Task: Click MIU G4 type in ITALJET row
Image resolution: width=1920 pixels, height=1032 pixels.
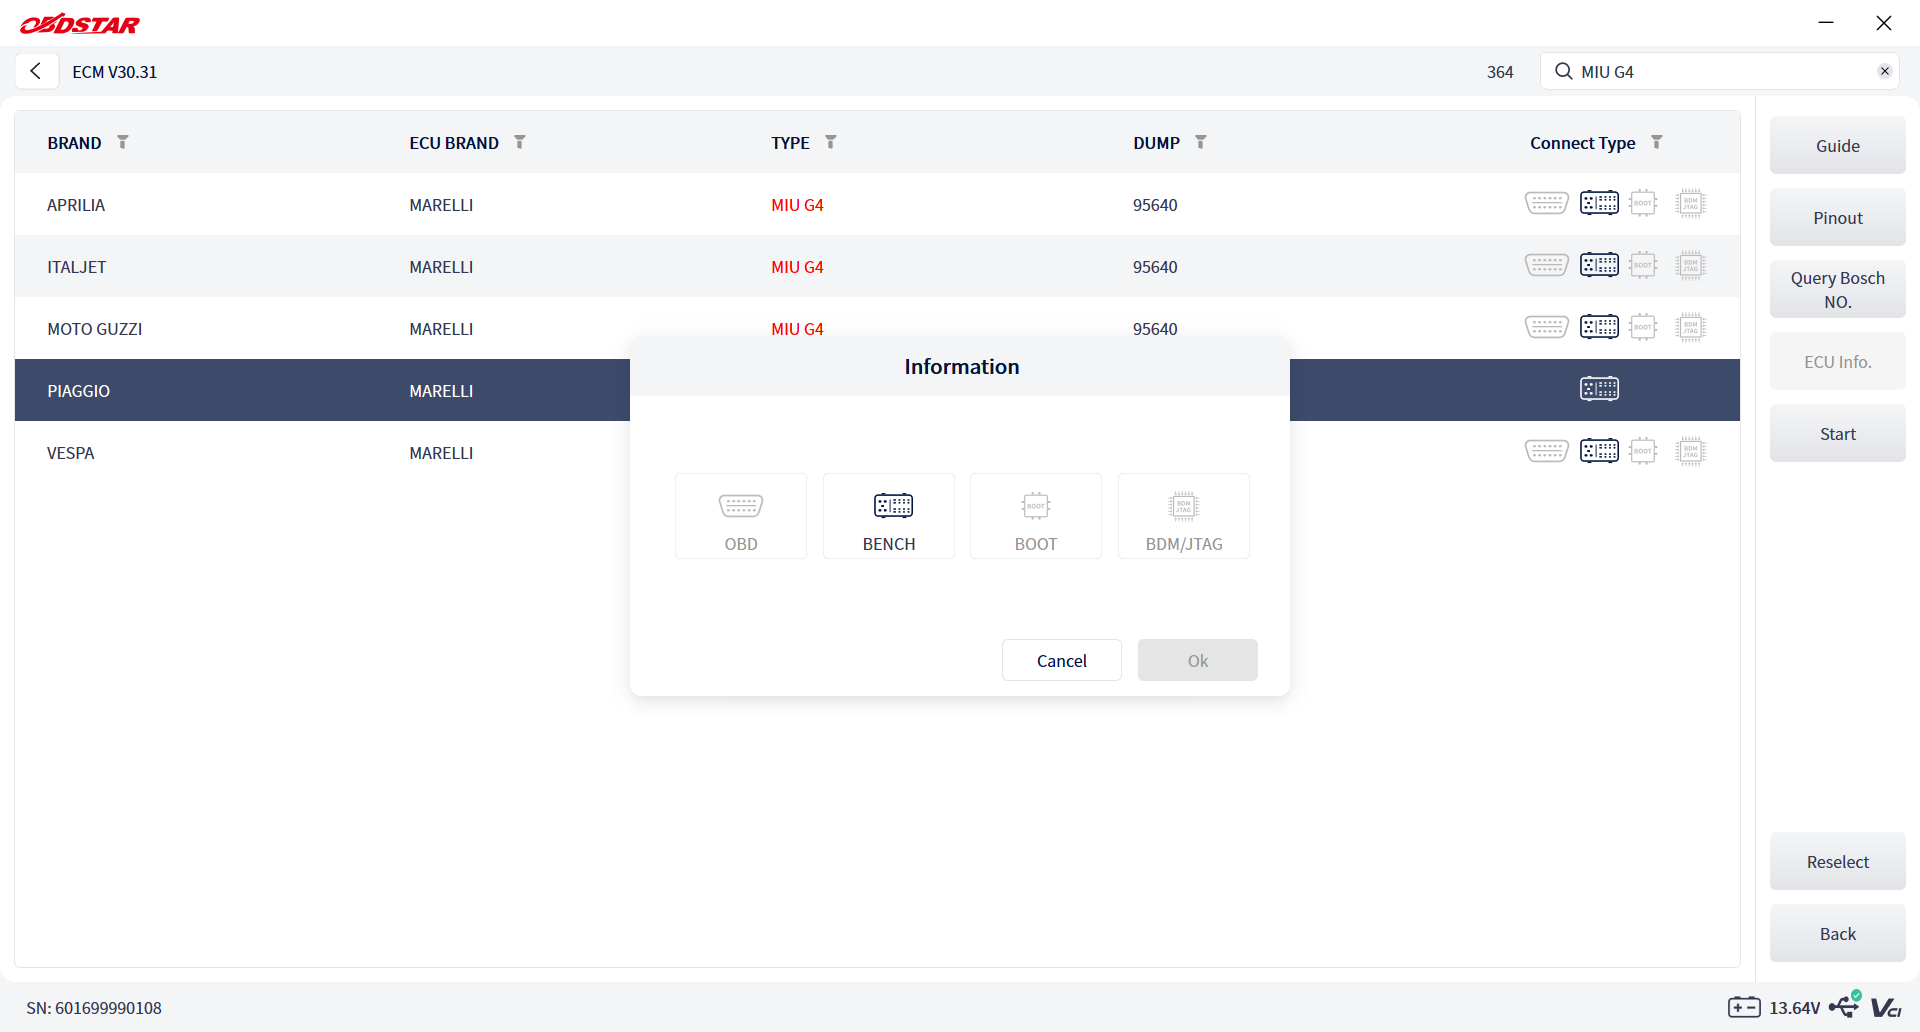Action: click(797, 267)
